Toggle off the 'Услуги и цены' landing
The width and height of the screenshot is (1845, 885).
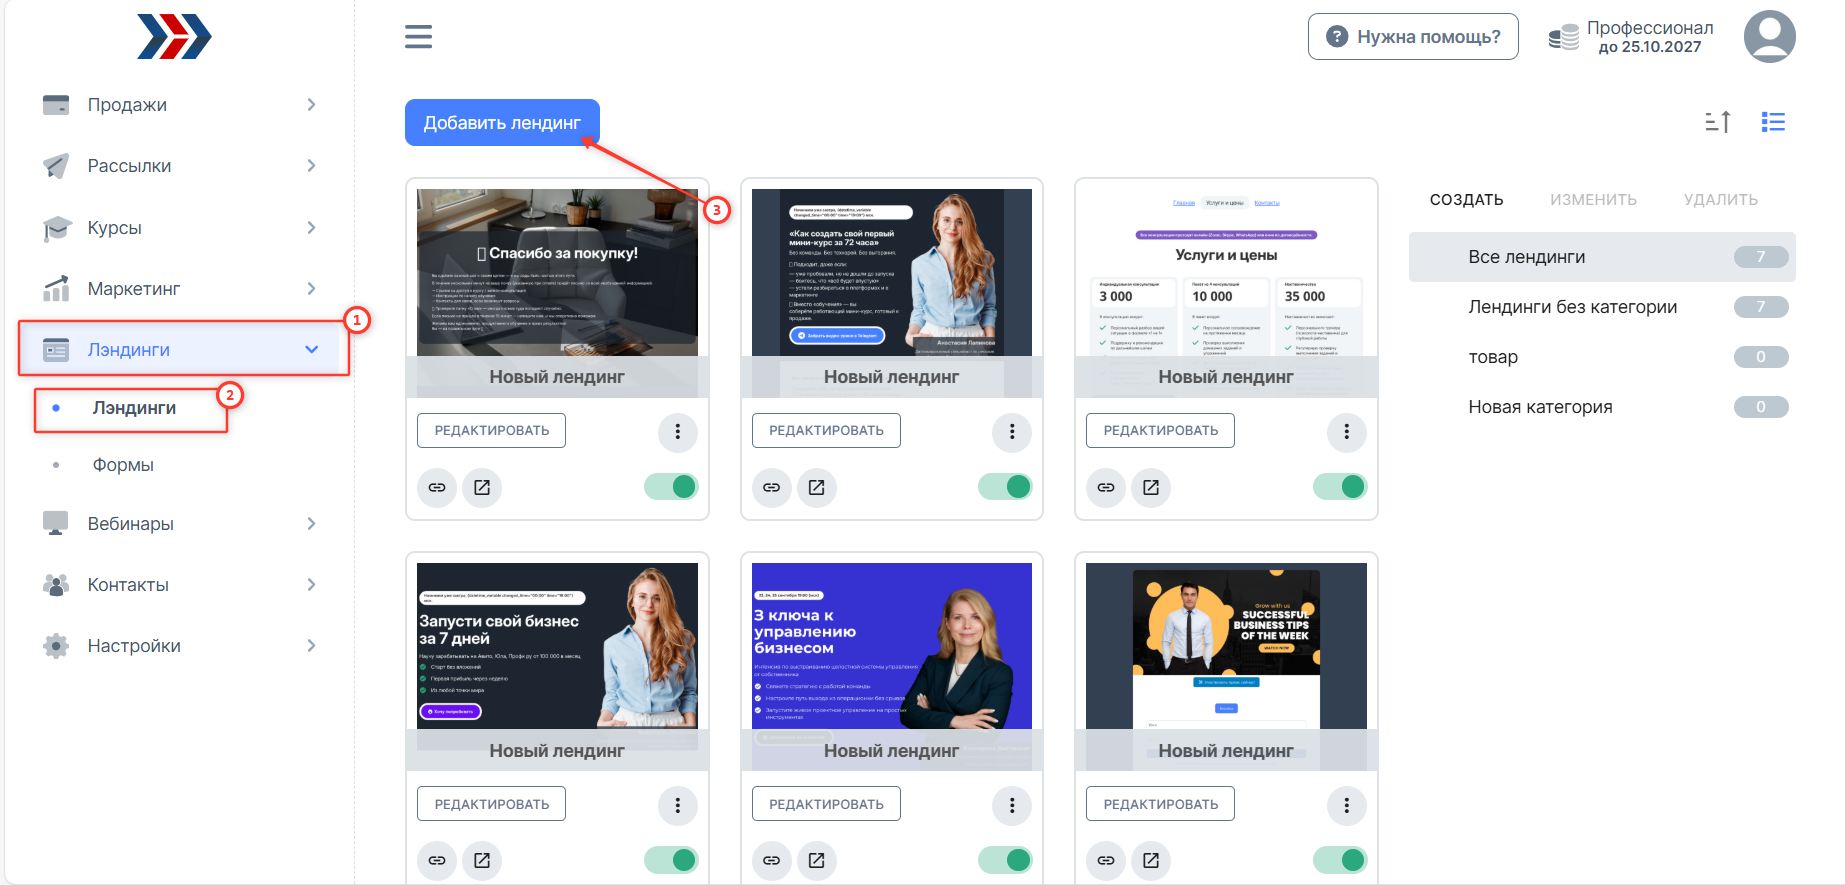coord(1340,487)
